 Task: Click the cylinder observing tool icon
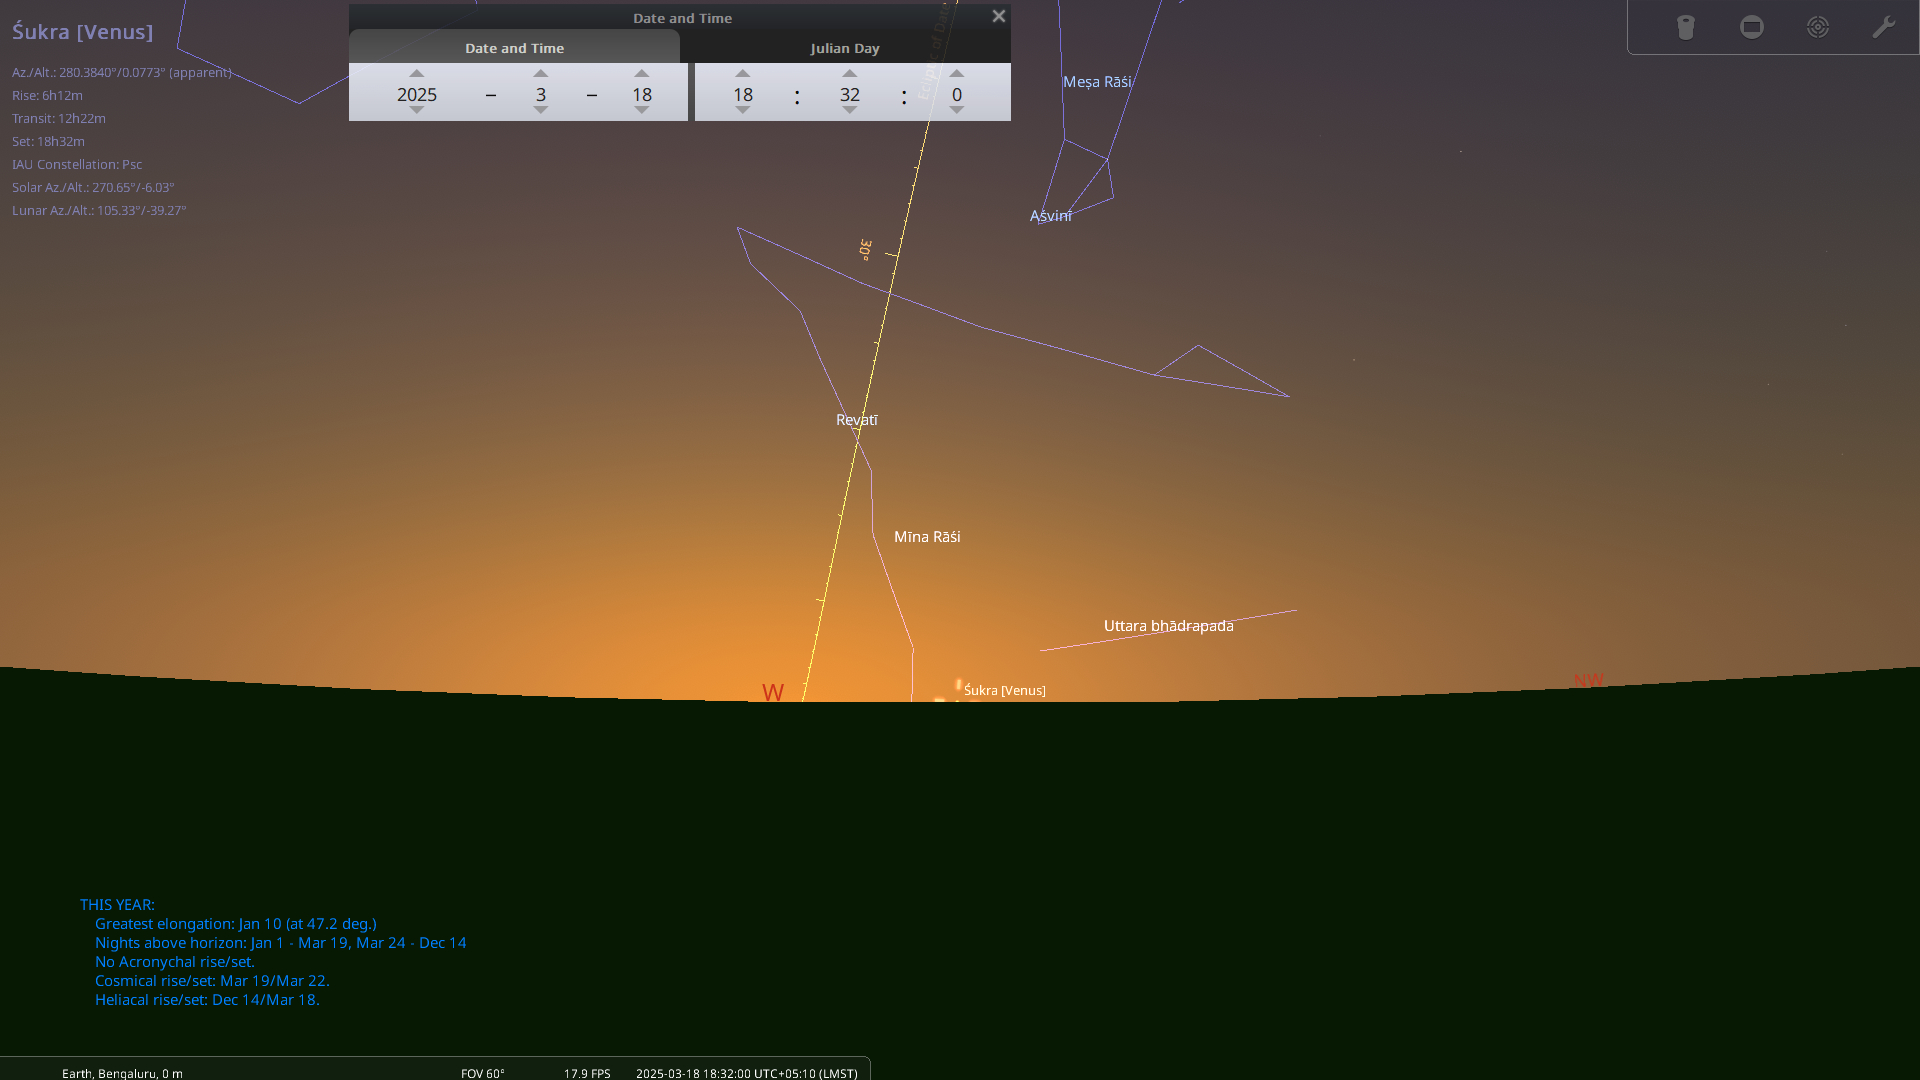tap(1686, 27)
